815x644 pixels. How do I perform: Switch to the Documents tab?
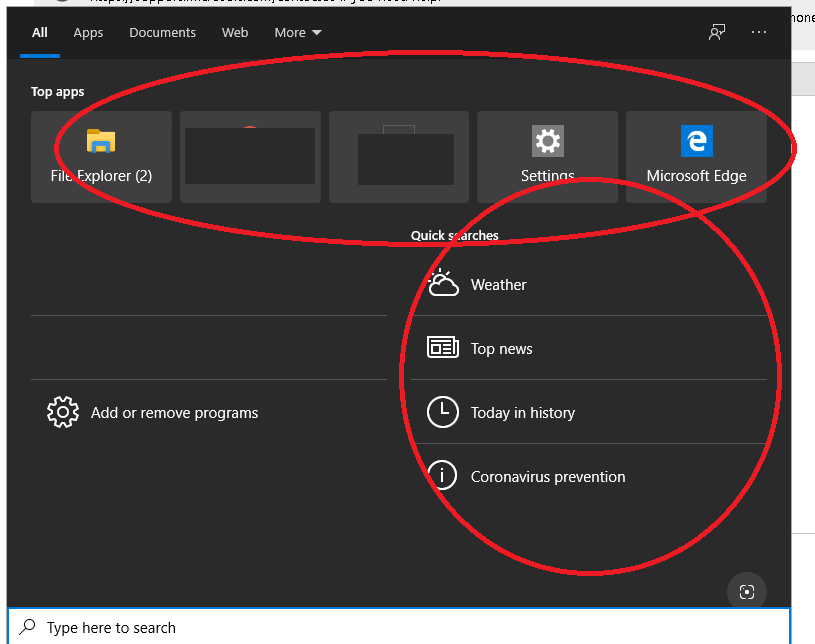click(162, 32)
